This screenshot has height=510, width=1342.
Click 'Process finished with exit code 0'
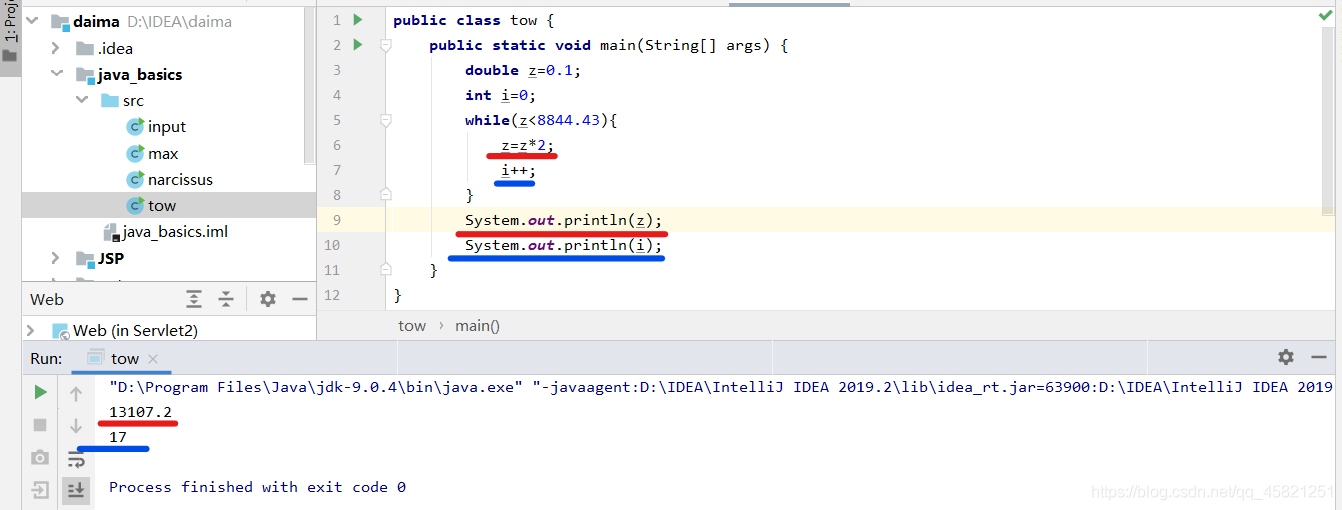click(257, 487)
